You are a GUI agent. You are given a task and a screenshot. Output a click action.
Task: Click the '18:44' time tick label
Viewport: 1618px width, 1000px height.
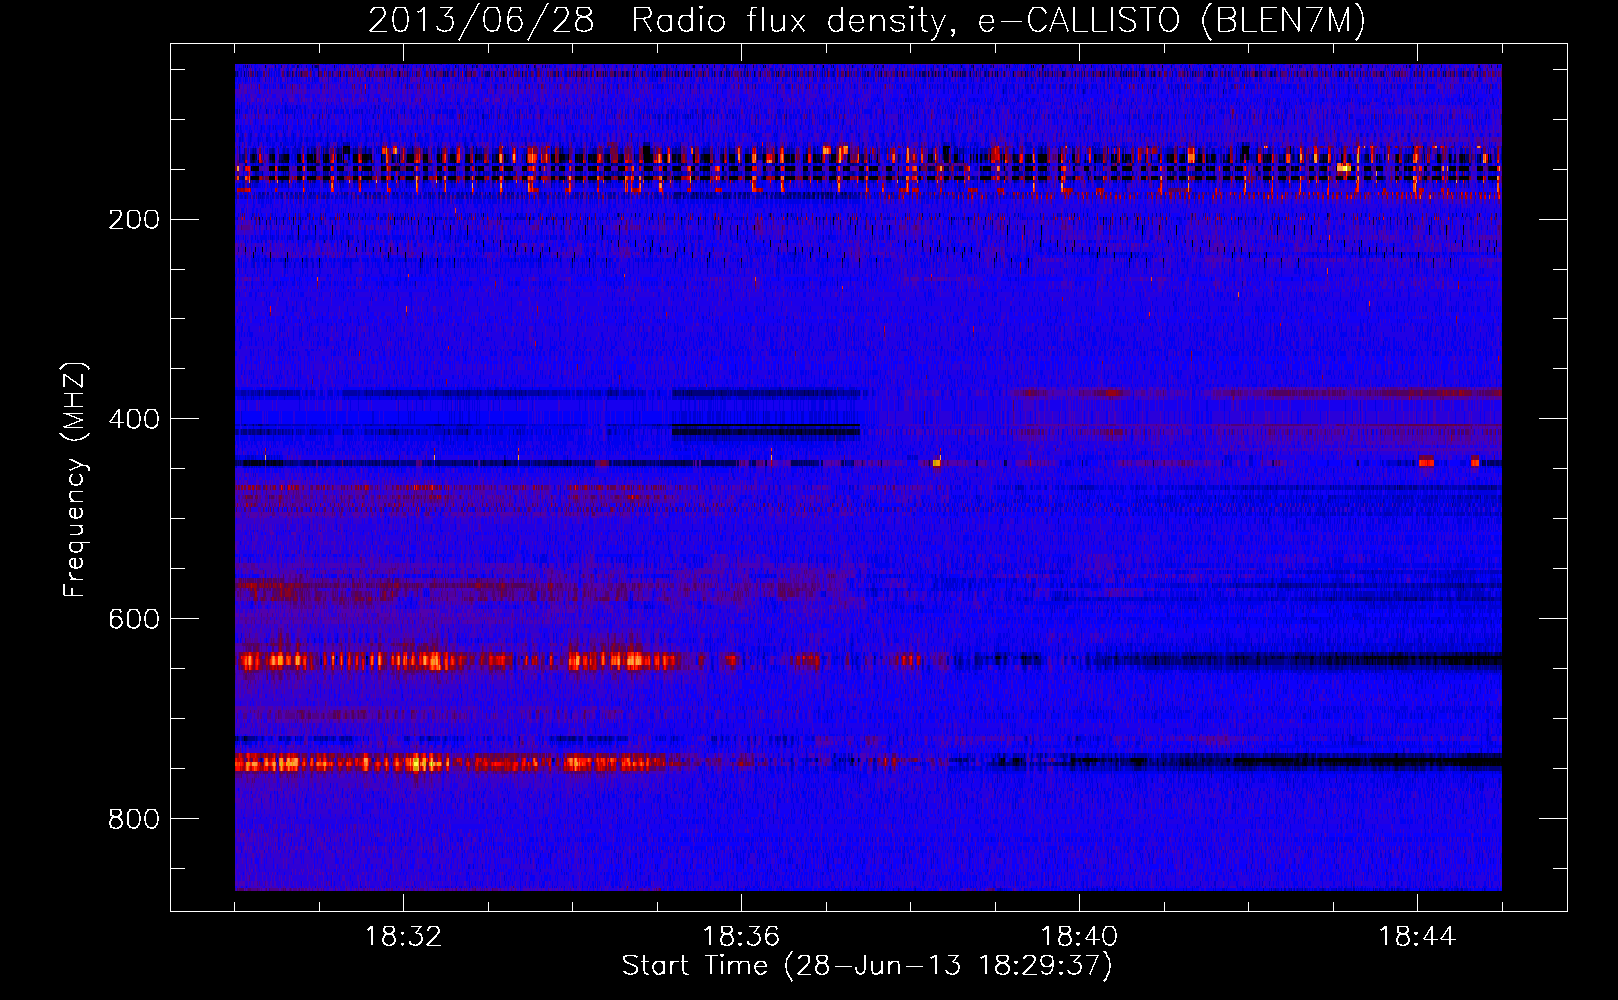(1417, 937)
